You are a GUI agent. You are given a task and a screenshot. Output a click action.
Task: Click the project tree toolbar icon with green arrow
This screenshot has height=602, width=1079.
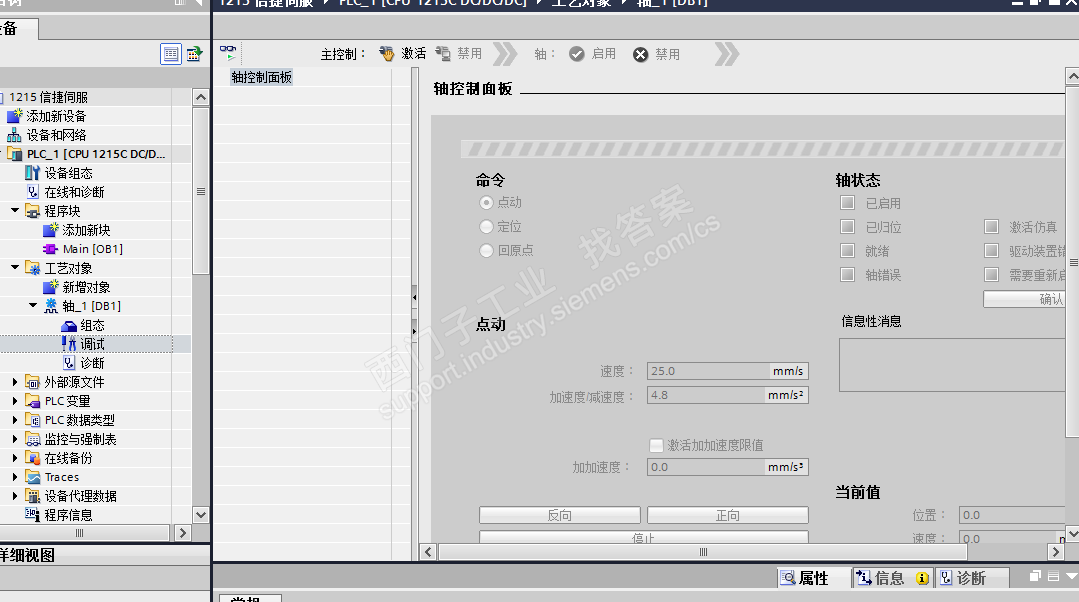(x=194, y=54)
